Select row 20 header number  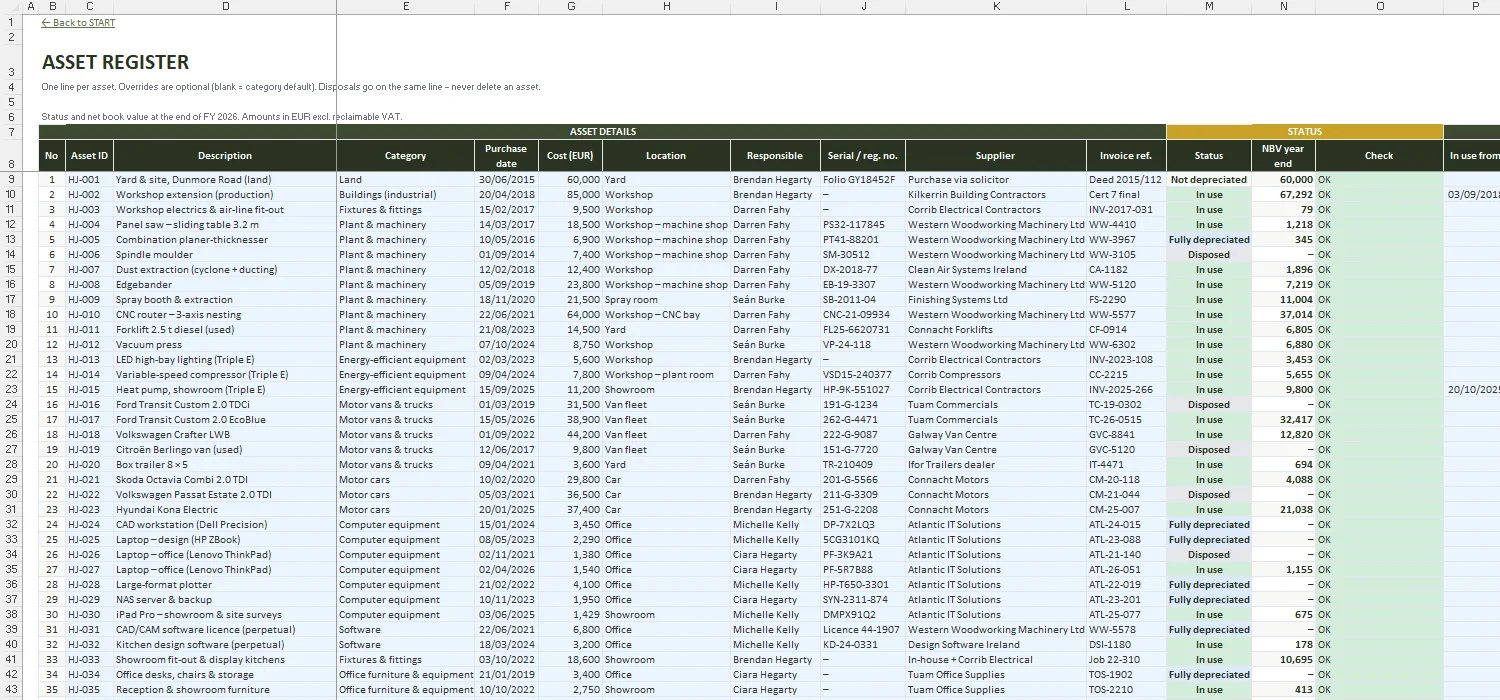click(10, 345)
